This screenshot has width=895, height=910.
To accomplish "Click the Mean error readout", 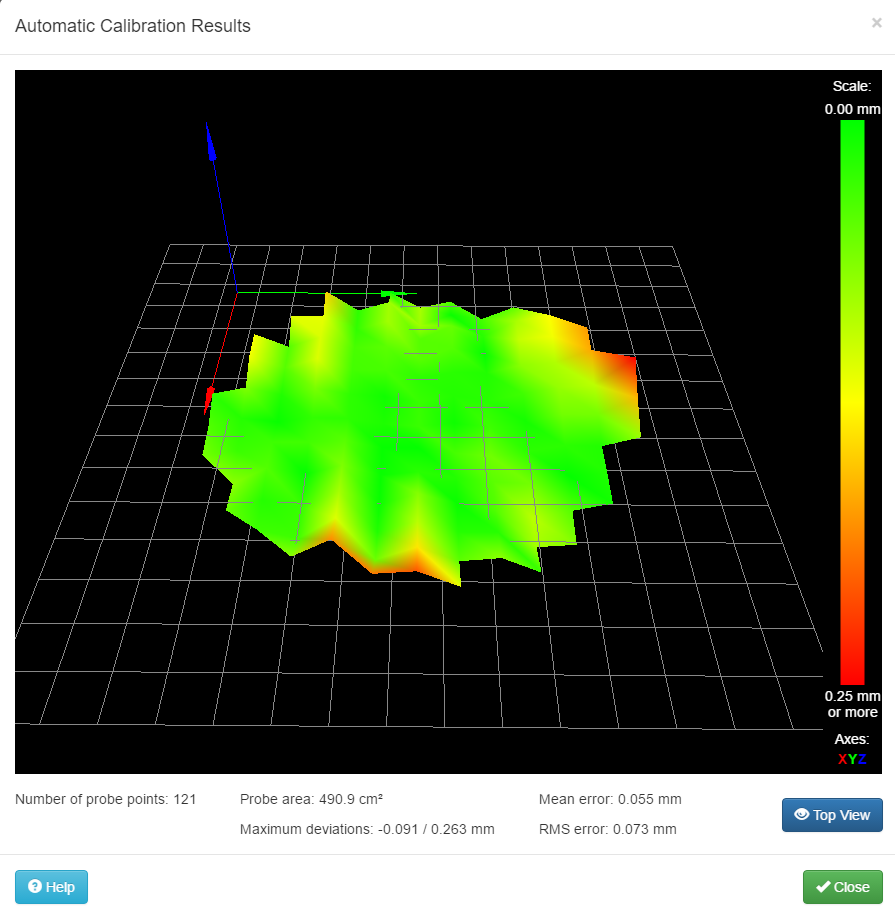I will 610,799.
